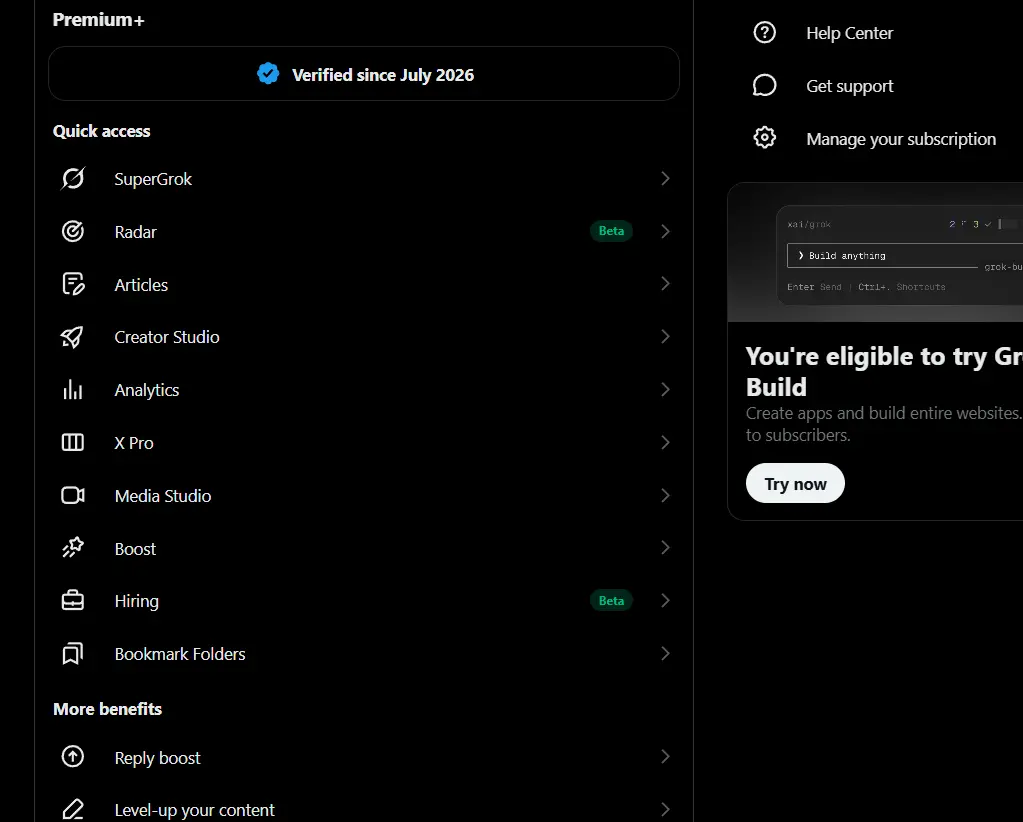
Task: Expand Hiring row chevron
Action: (665, 600)
